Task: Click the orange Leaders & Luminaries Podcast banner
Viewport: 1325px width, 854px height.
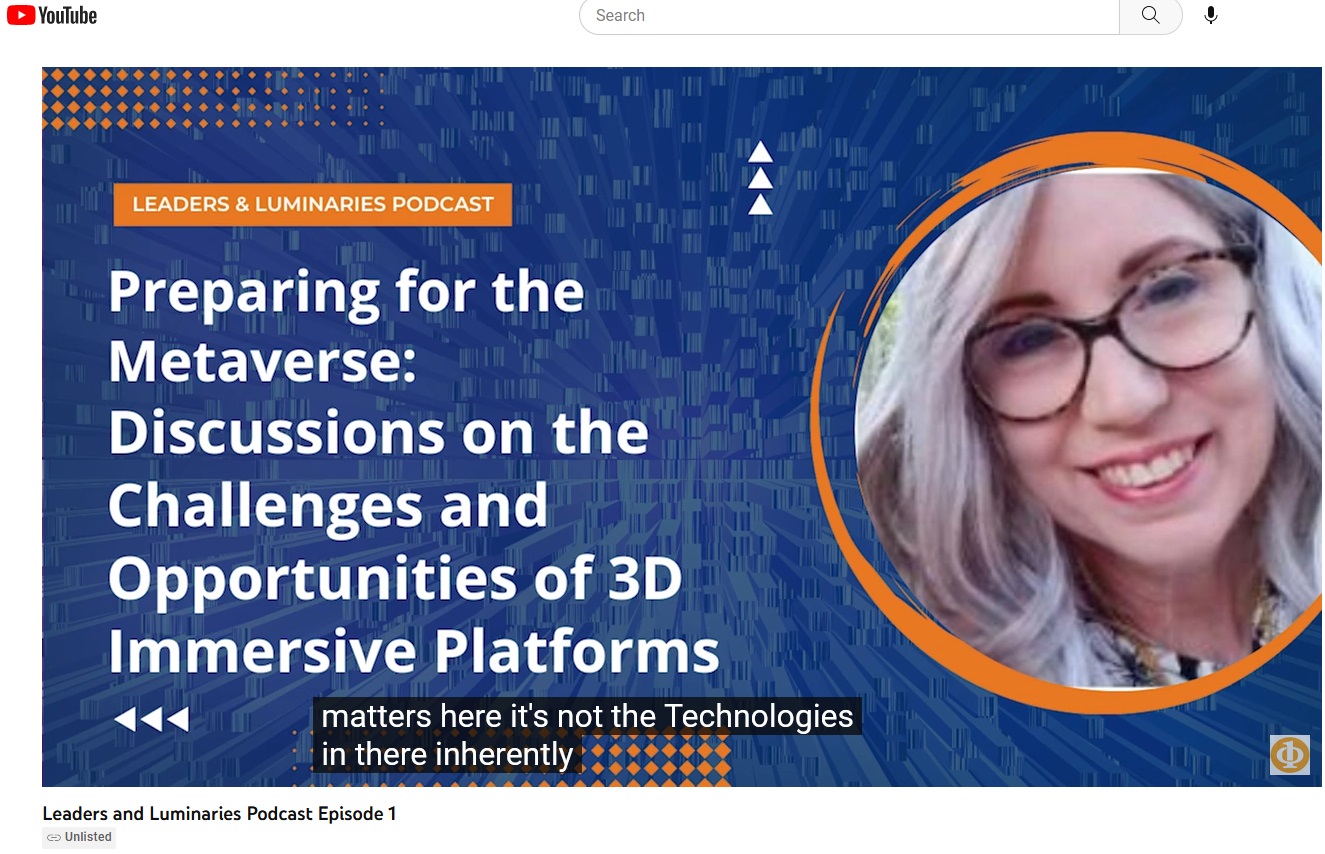Action: coord(313,204)
